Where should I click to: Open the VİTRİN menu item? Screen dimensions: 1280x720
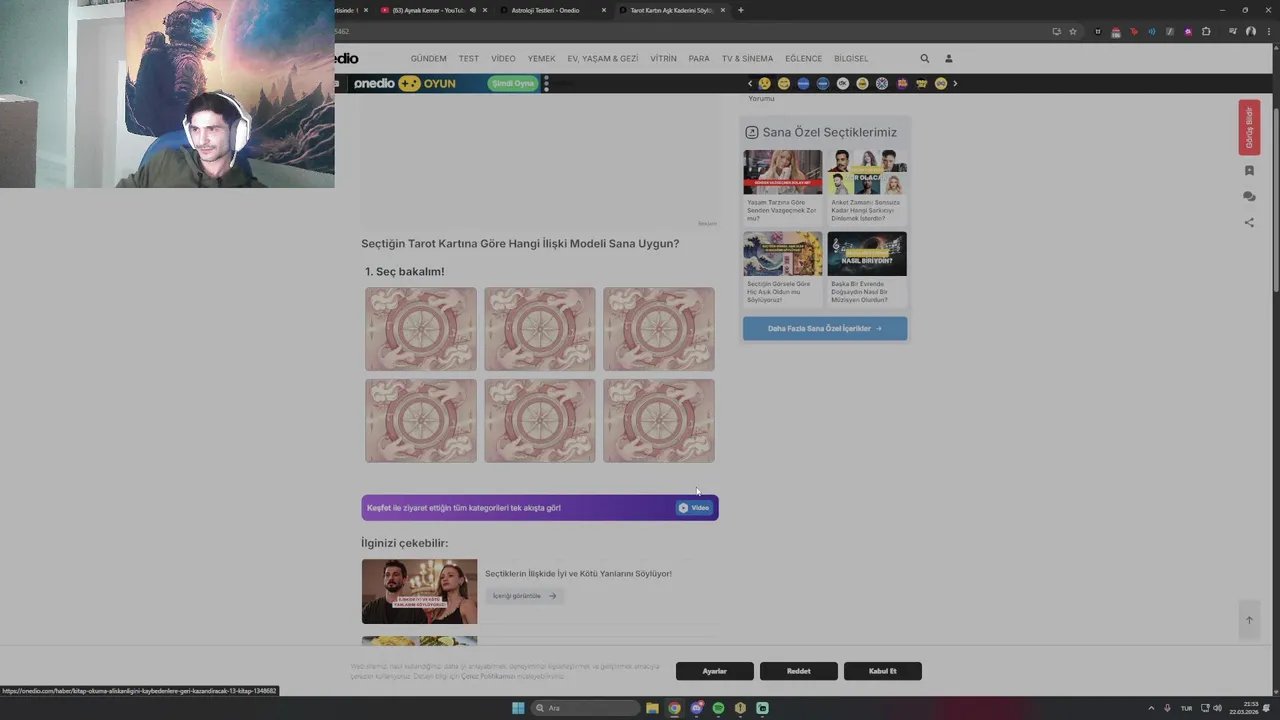point(663,59)
